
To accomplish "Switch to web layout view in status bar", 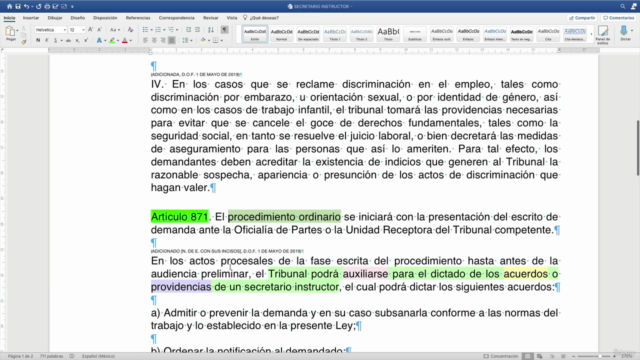I will pos(540,356).
